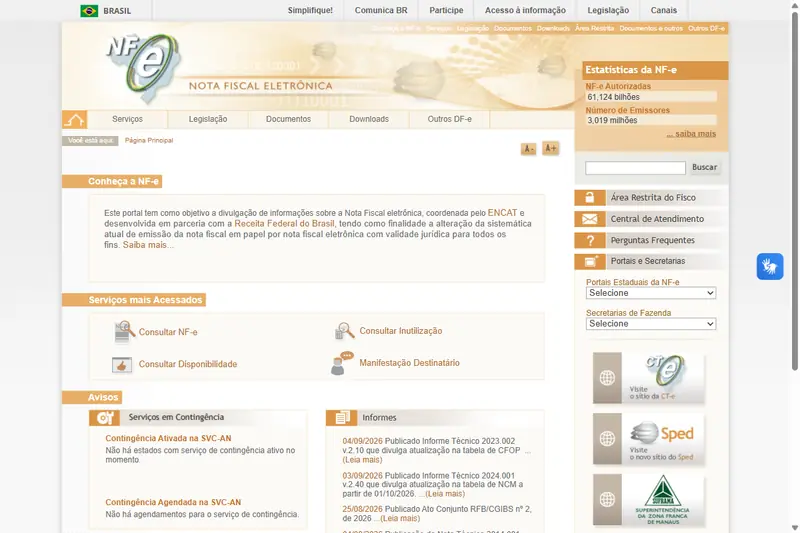The width and height of the screenshot is (800, 533).
Task: Go to the home page house icon
Action: coord(74,119)
